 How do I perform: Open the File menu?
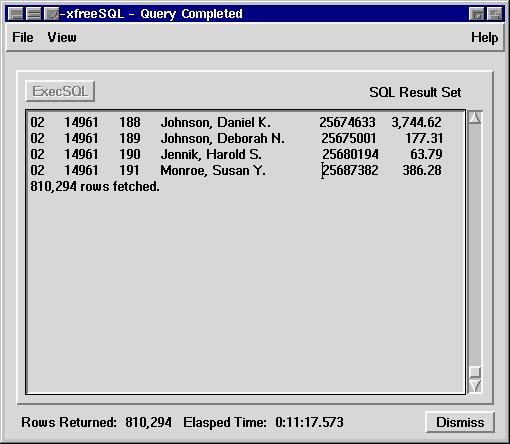pos(23,37)
